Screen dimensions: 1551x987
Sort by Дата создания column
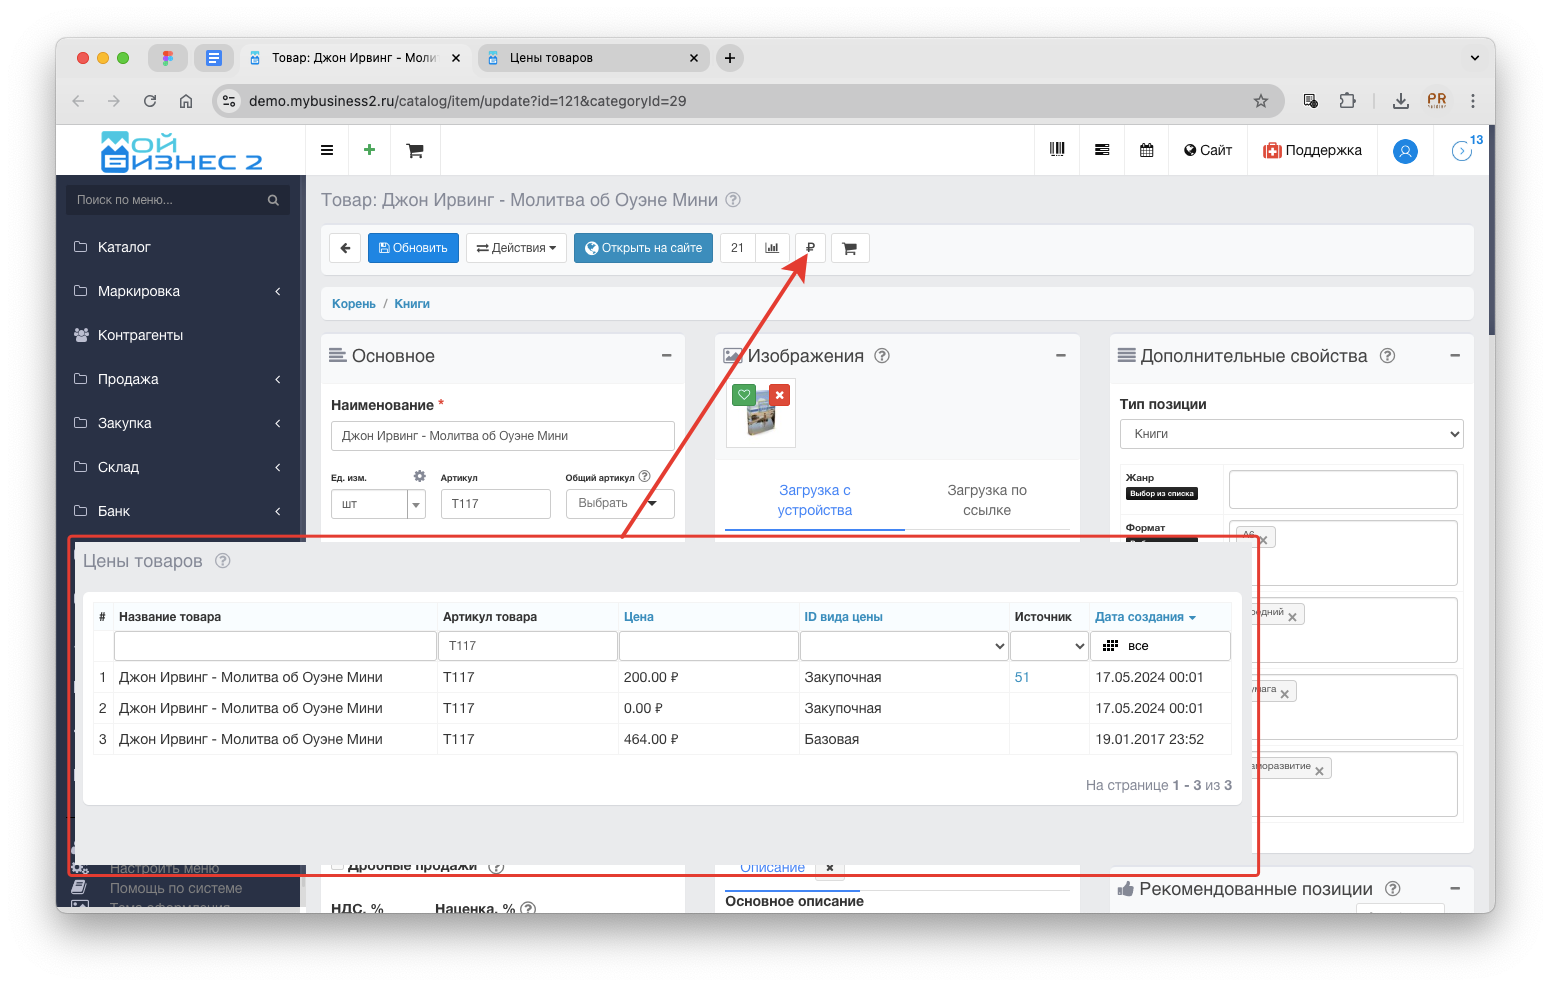[x=1145, y=617]
